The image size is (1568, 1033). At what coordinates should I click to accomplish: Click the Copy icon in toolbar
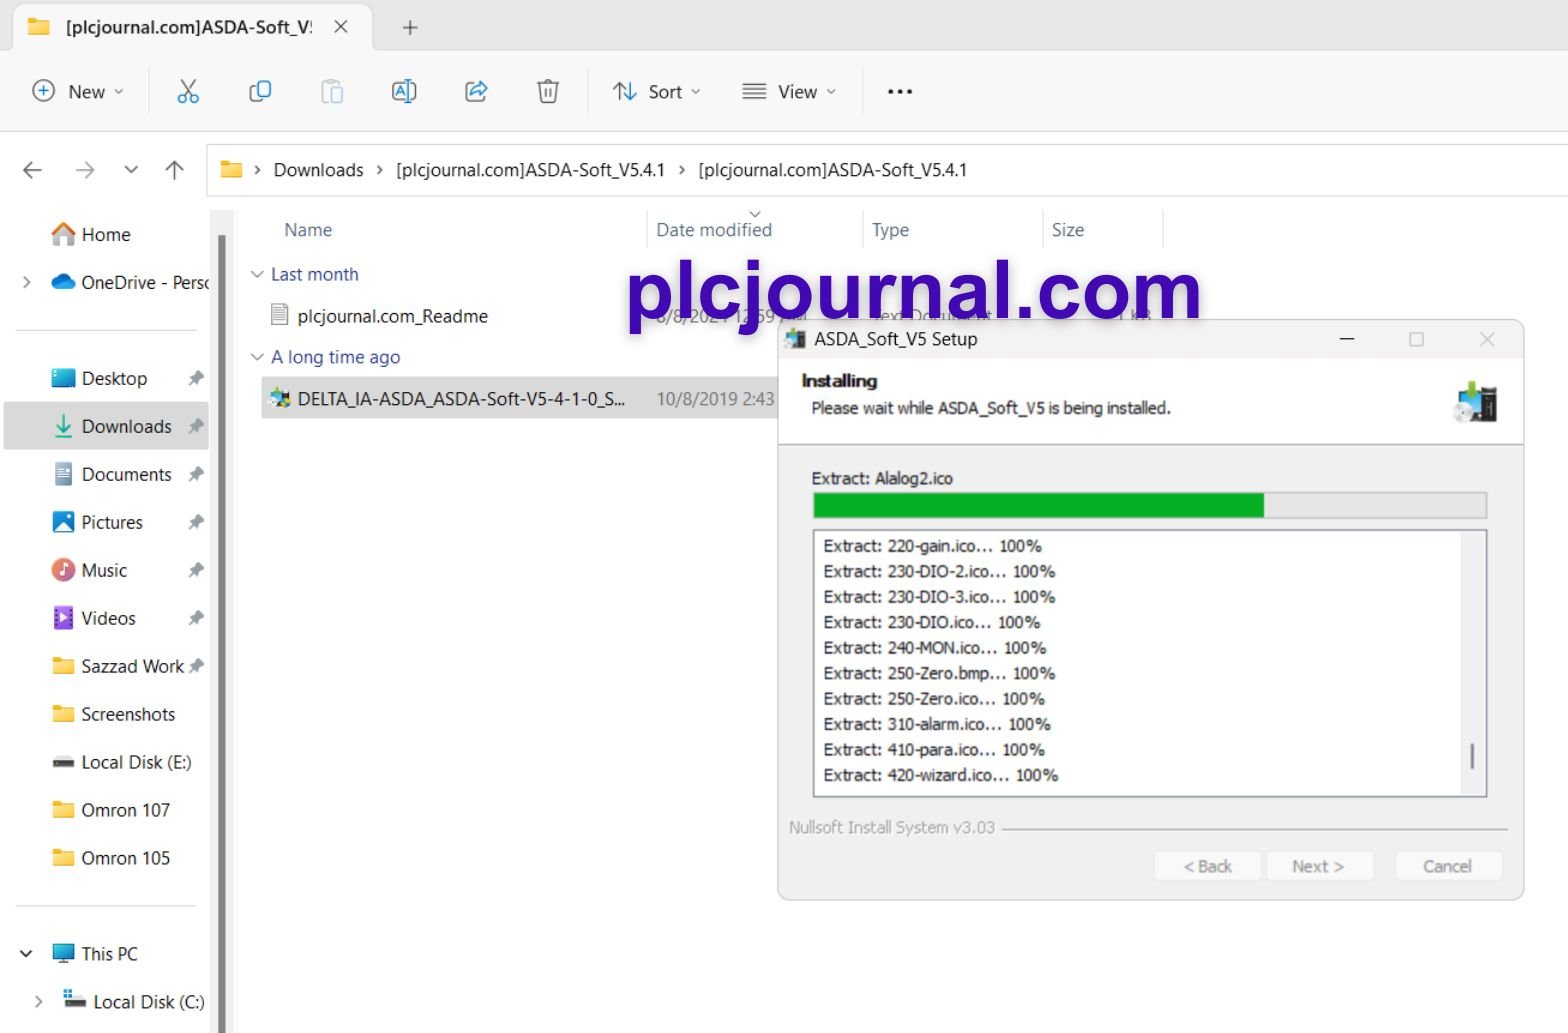pos(260,92)
